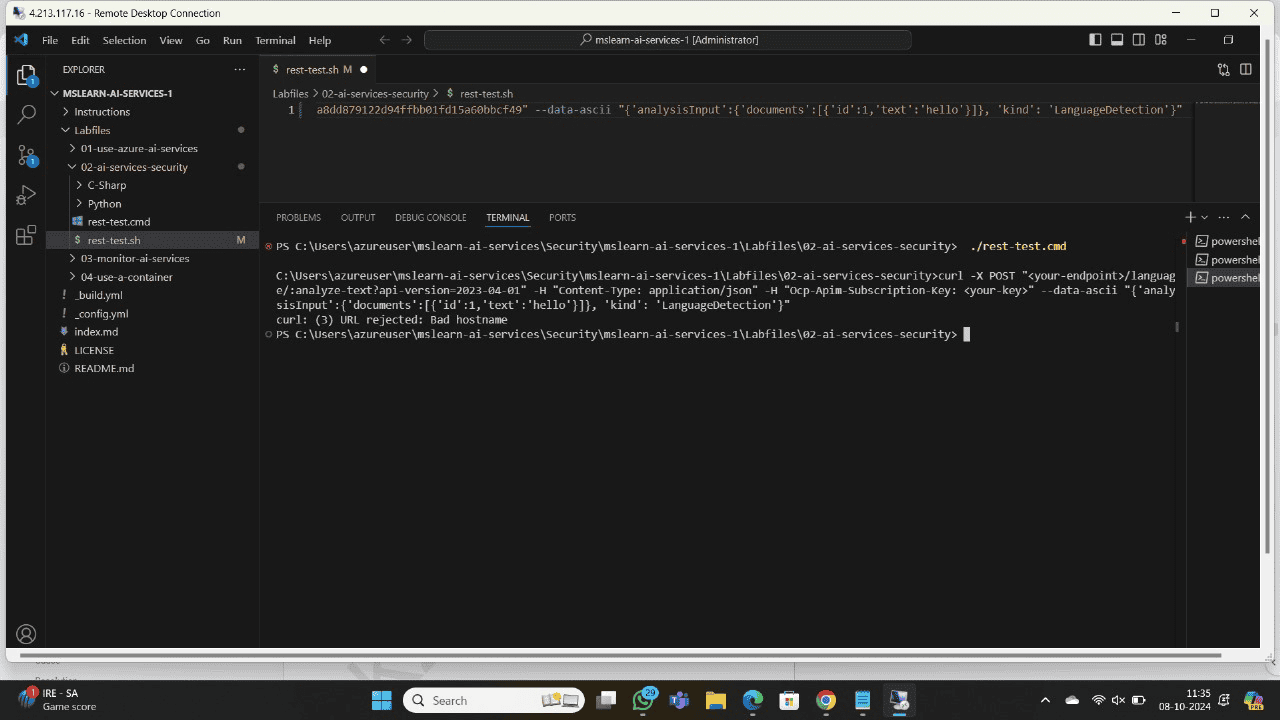Open Customize Layout icon in title bar
Image resolution: width=1280 pixels, height=720 pixels.
[x=1161, y=40]
